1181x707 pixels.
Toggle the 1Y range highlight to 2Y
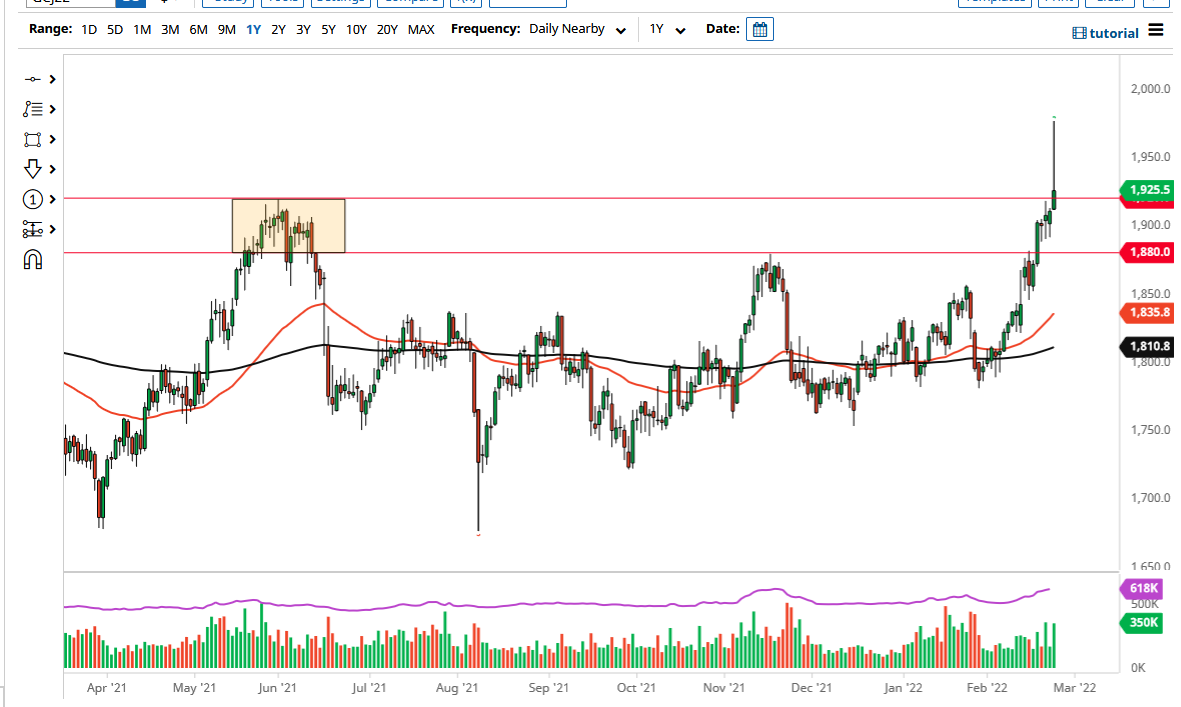pyautogui.click(x=278, y=29)
